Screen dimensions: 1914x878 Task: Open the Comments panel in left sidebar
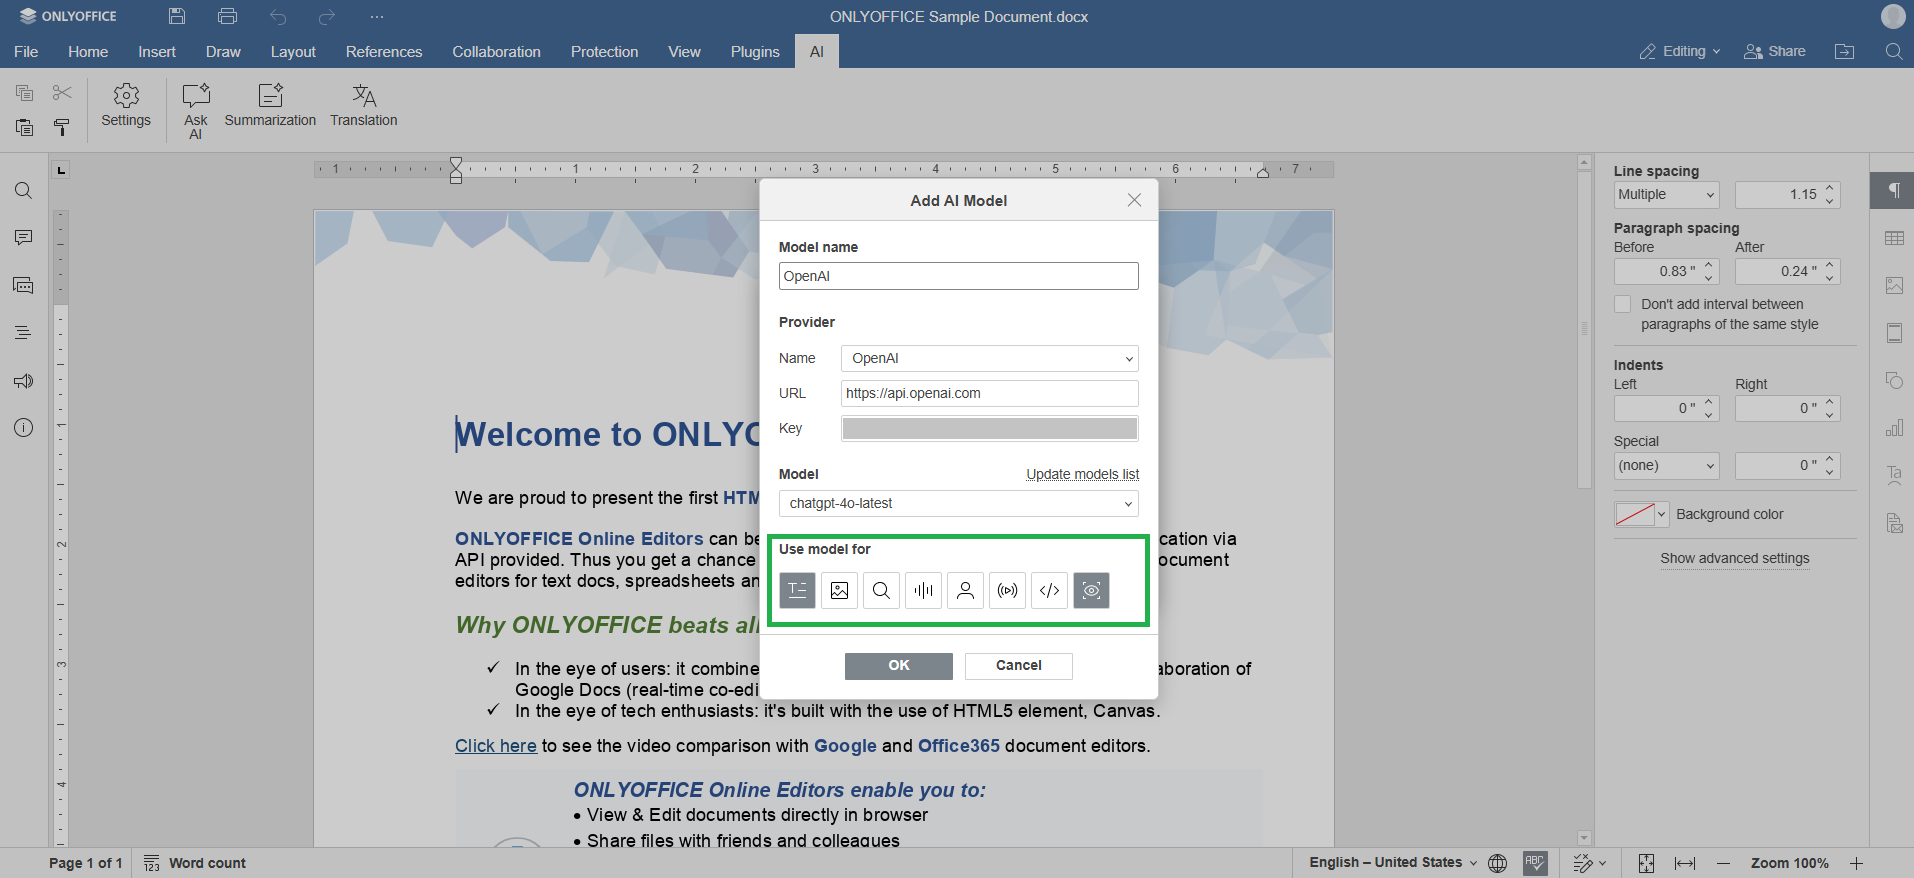[x=24, y=238]
